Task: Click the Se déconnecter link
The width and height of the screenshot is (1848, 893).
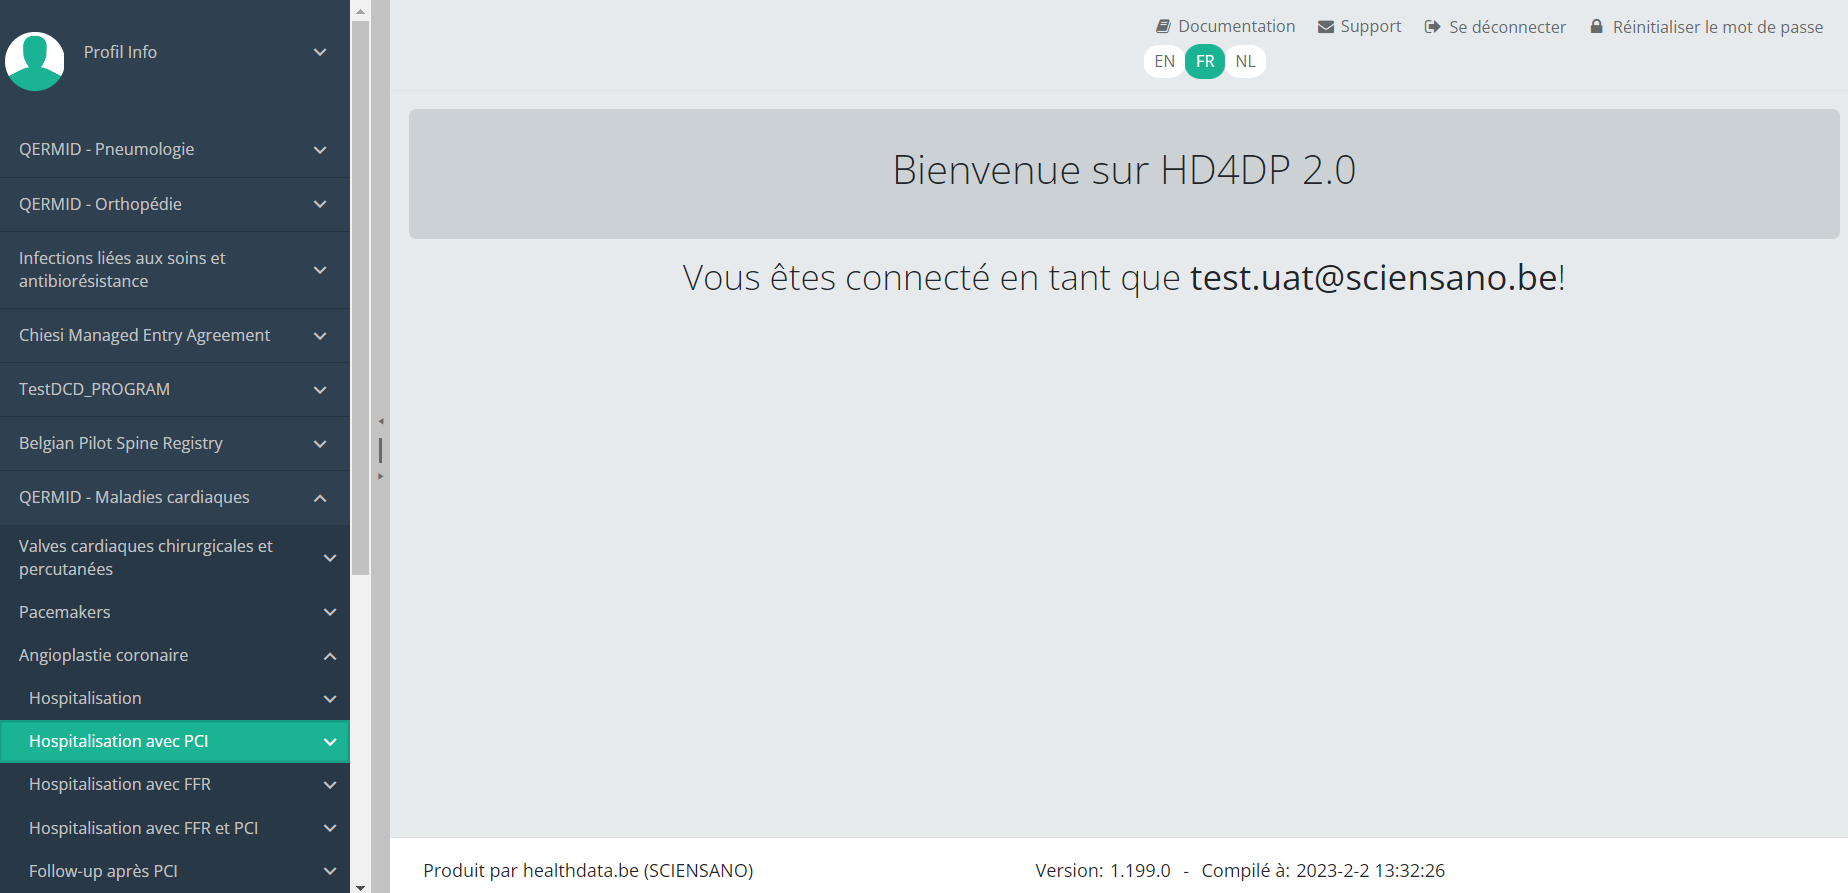Action: (x=1507, y=27)
